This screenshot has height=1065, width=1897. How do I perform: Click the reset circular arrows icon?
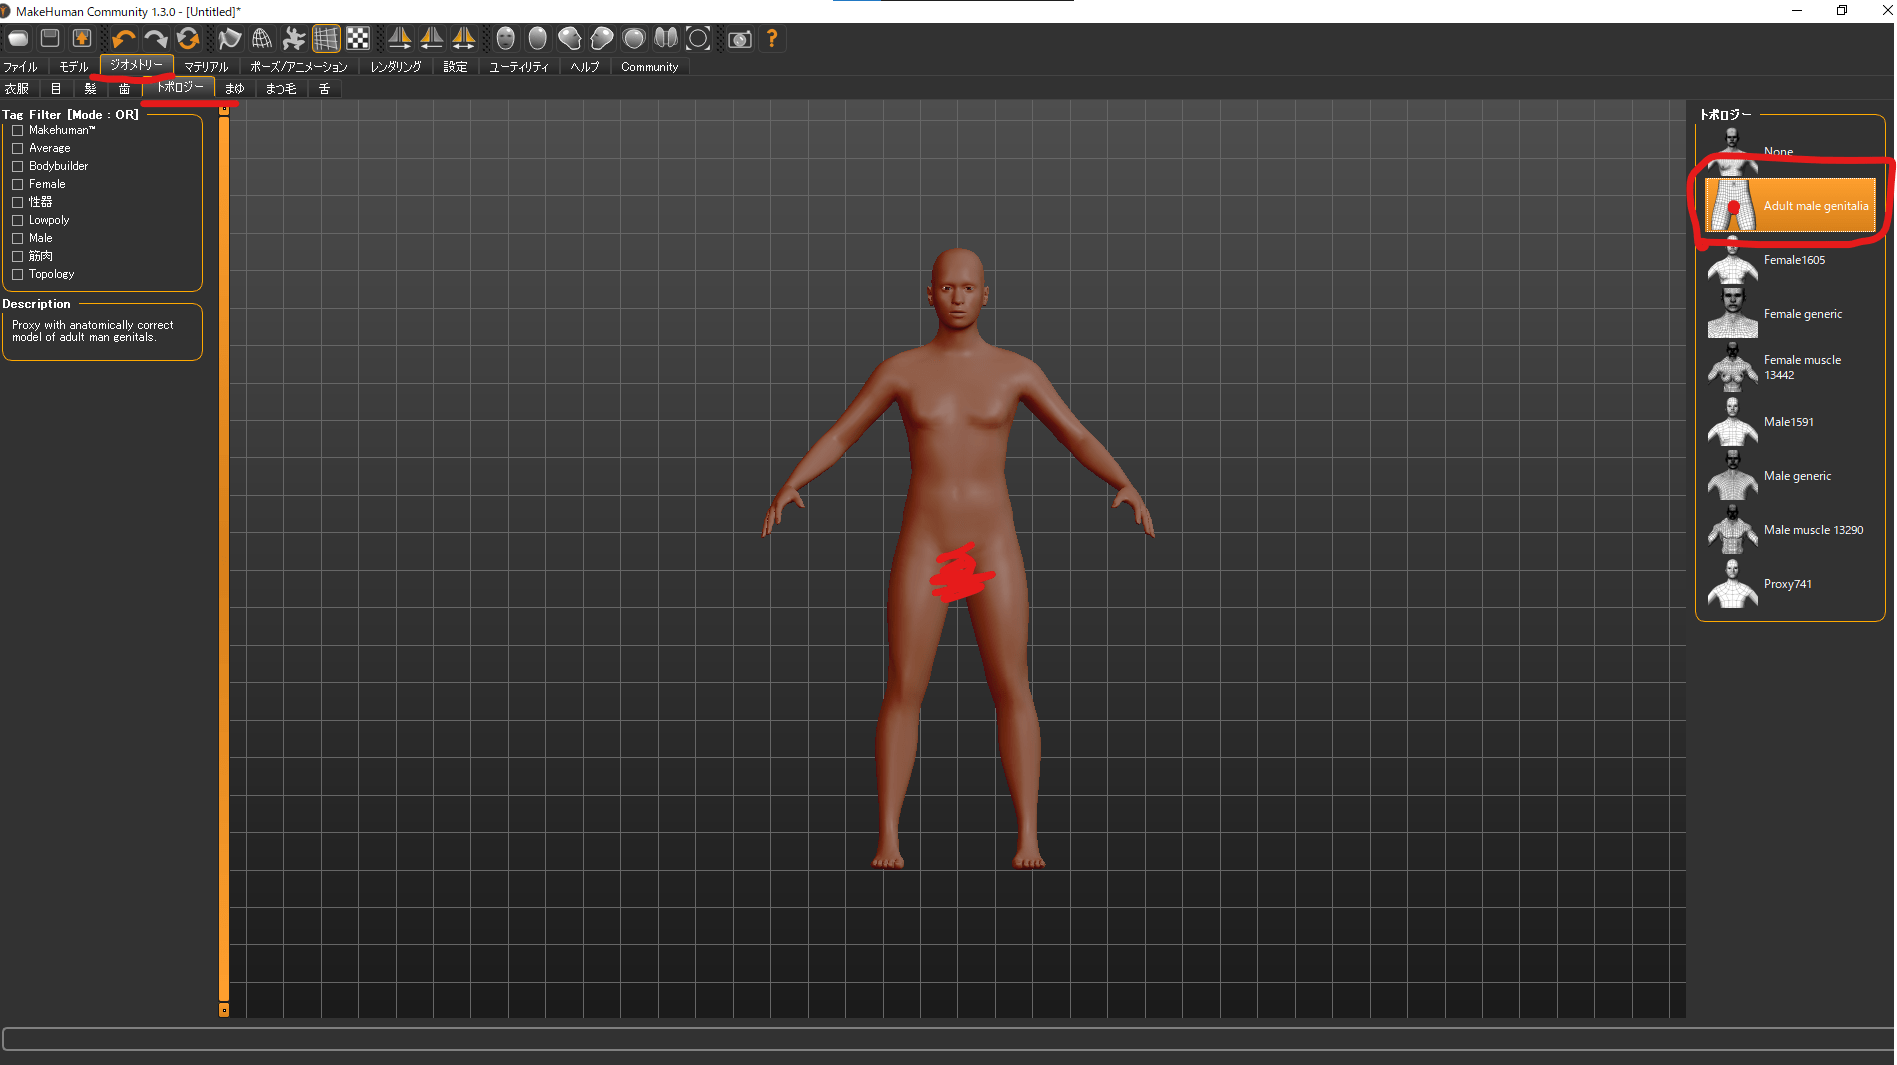pos(187,39)
